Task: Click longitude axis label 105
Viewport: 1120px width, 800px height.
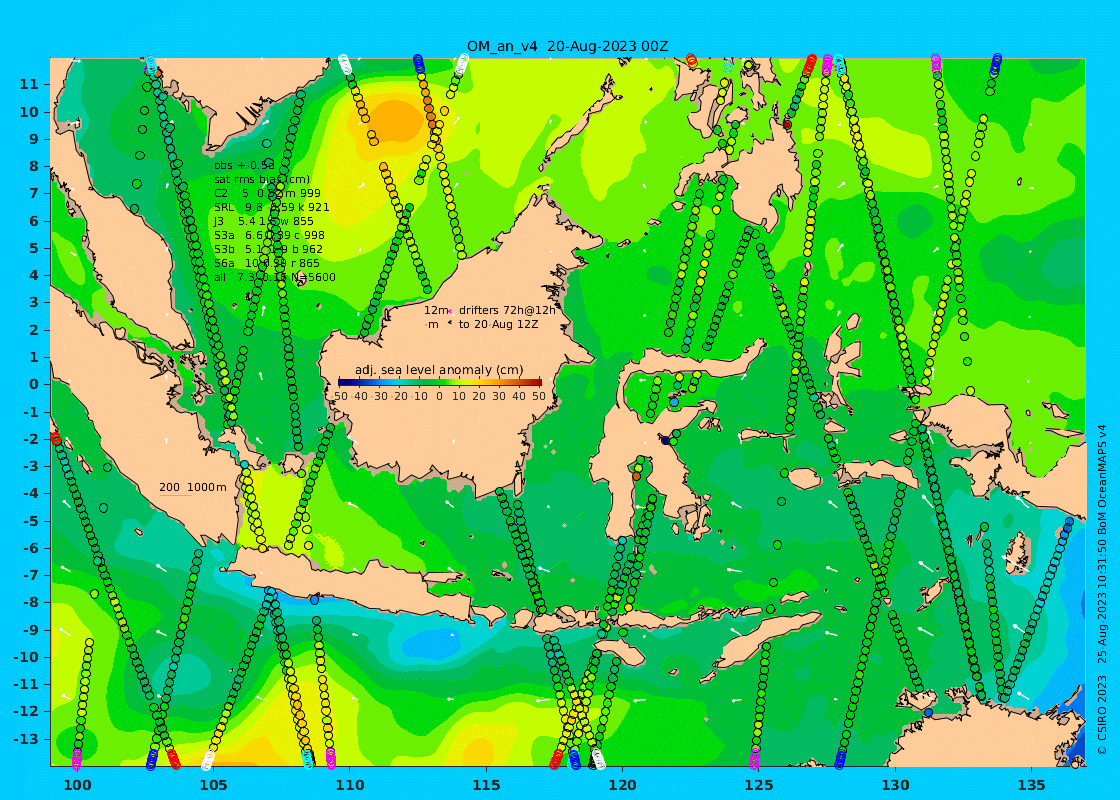Action: click(x=214, y=785)
